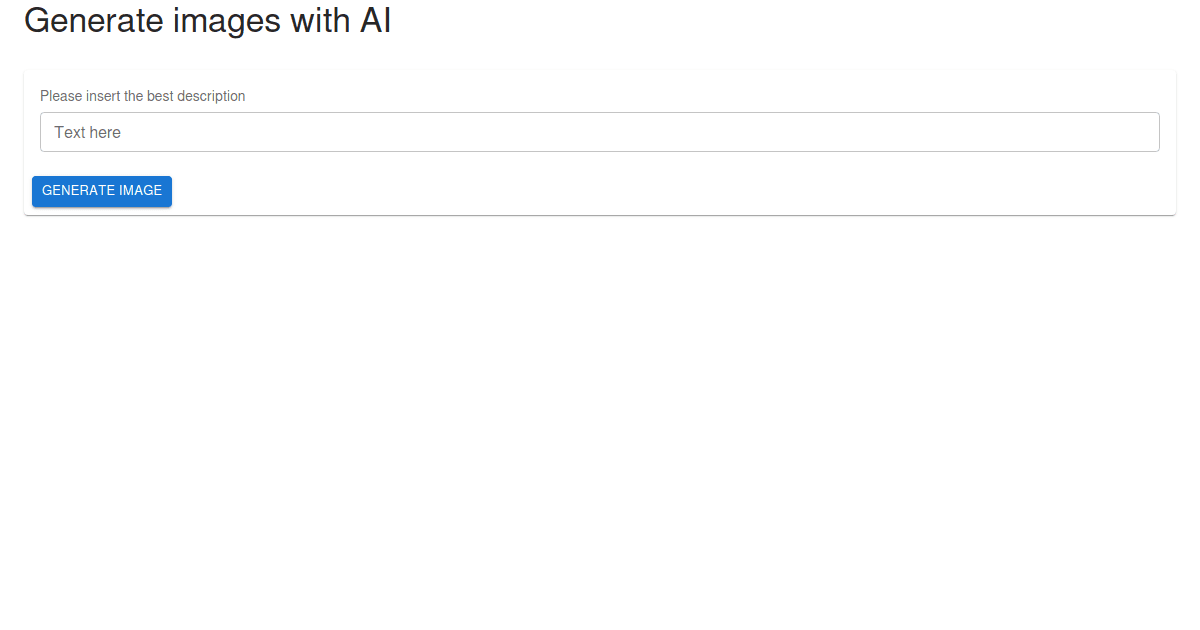The width and height of the screenshot is (1200, 630).
Task: Click the word "description" in the field label
Action: click(x=211, y=96)
